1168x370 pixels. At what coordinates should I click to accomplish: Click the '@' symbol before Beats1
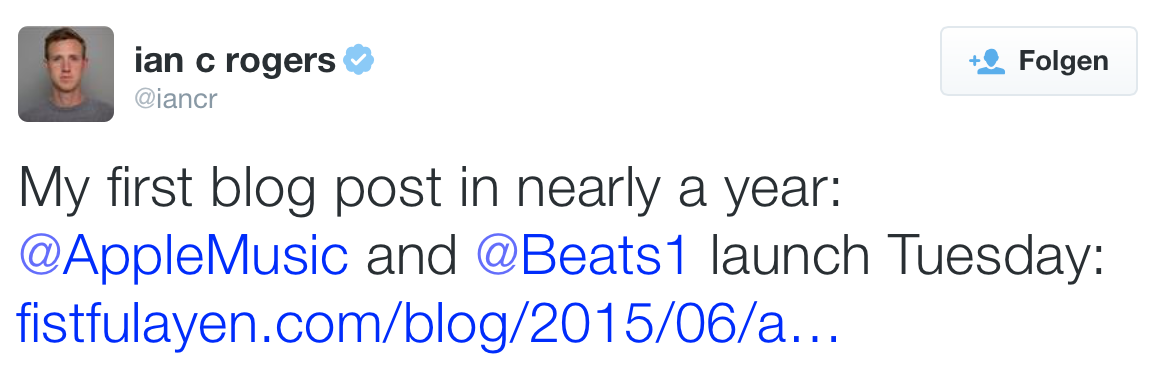pyautogui.click(x=497, y=257)
